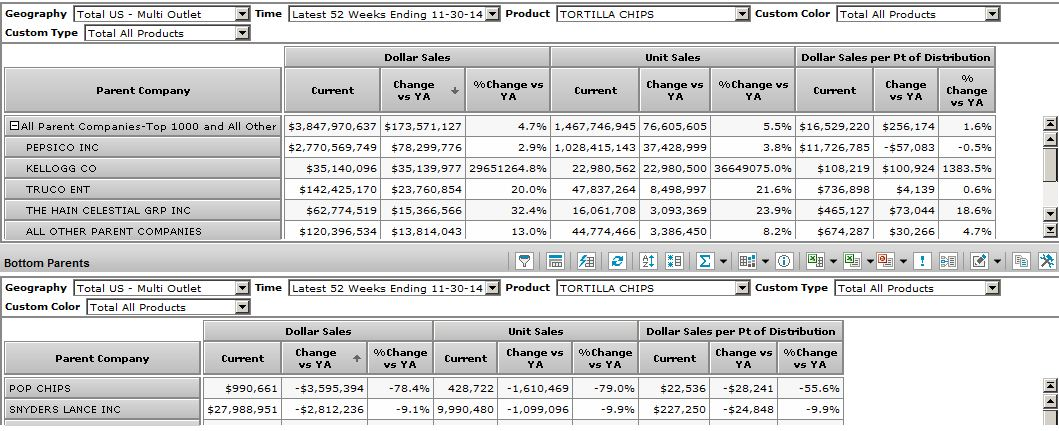Click the filter funnel icon in toolbar

point(524,261)
